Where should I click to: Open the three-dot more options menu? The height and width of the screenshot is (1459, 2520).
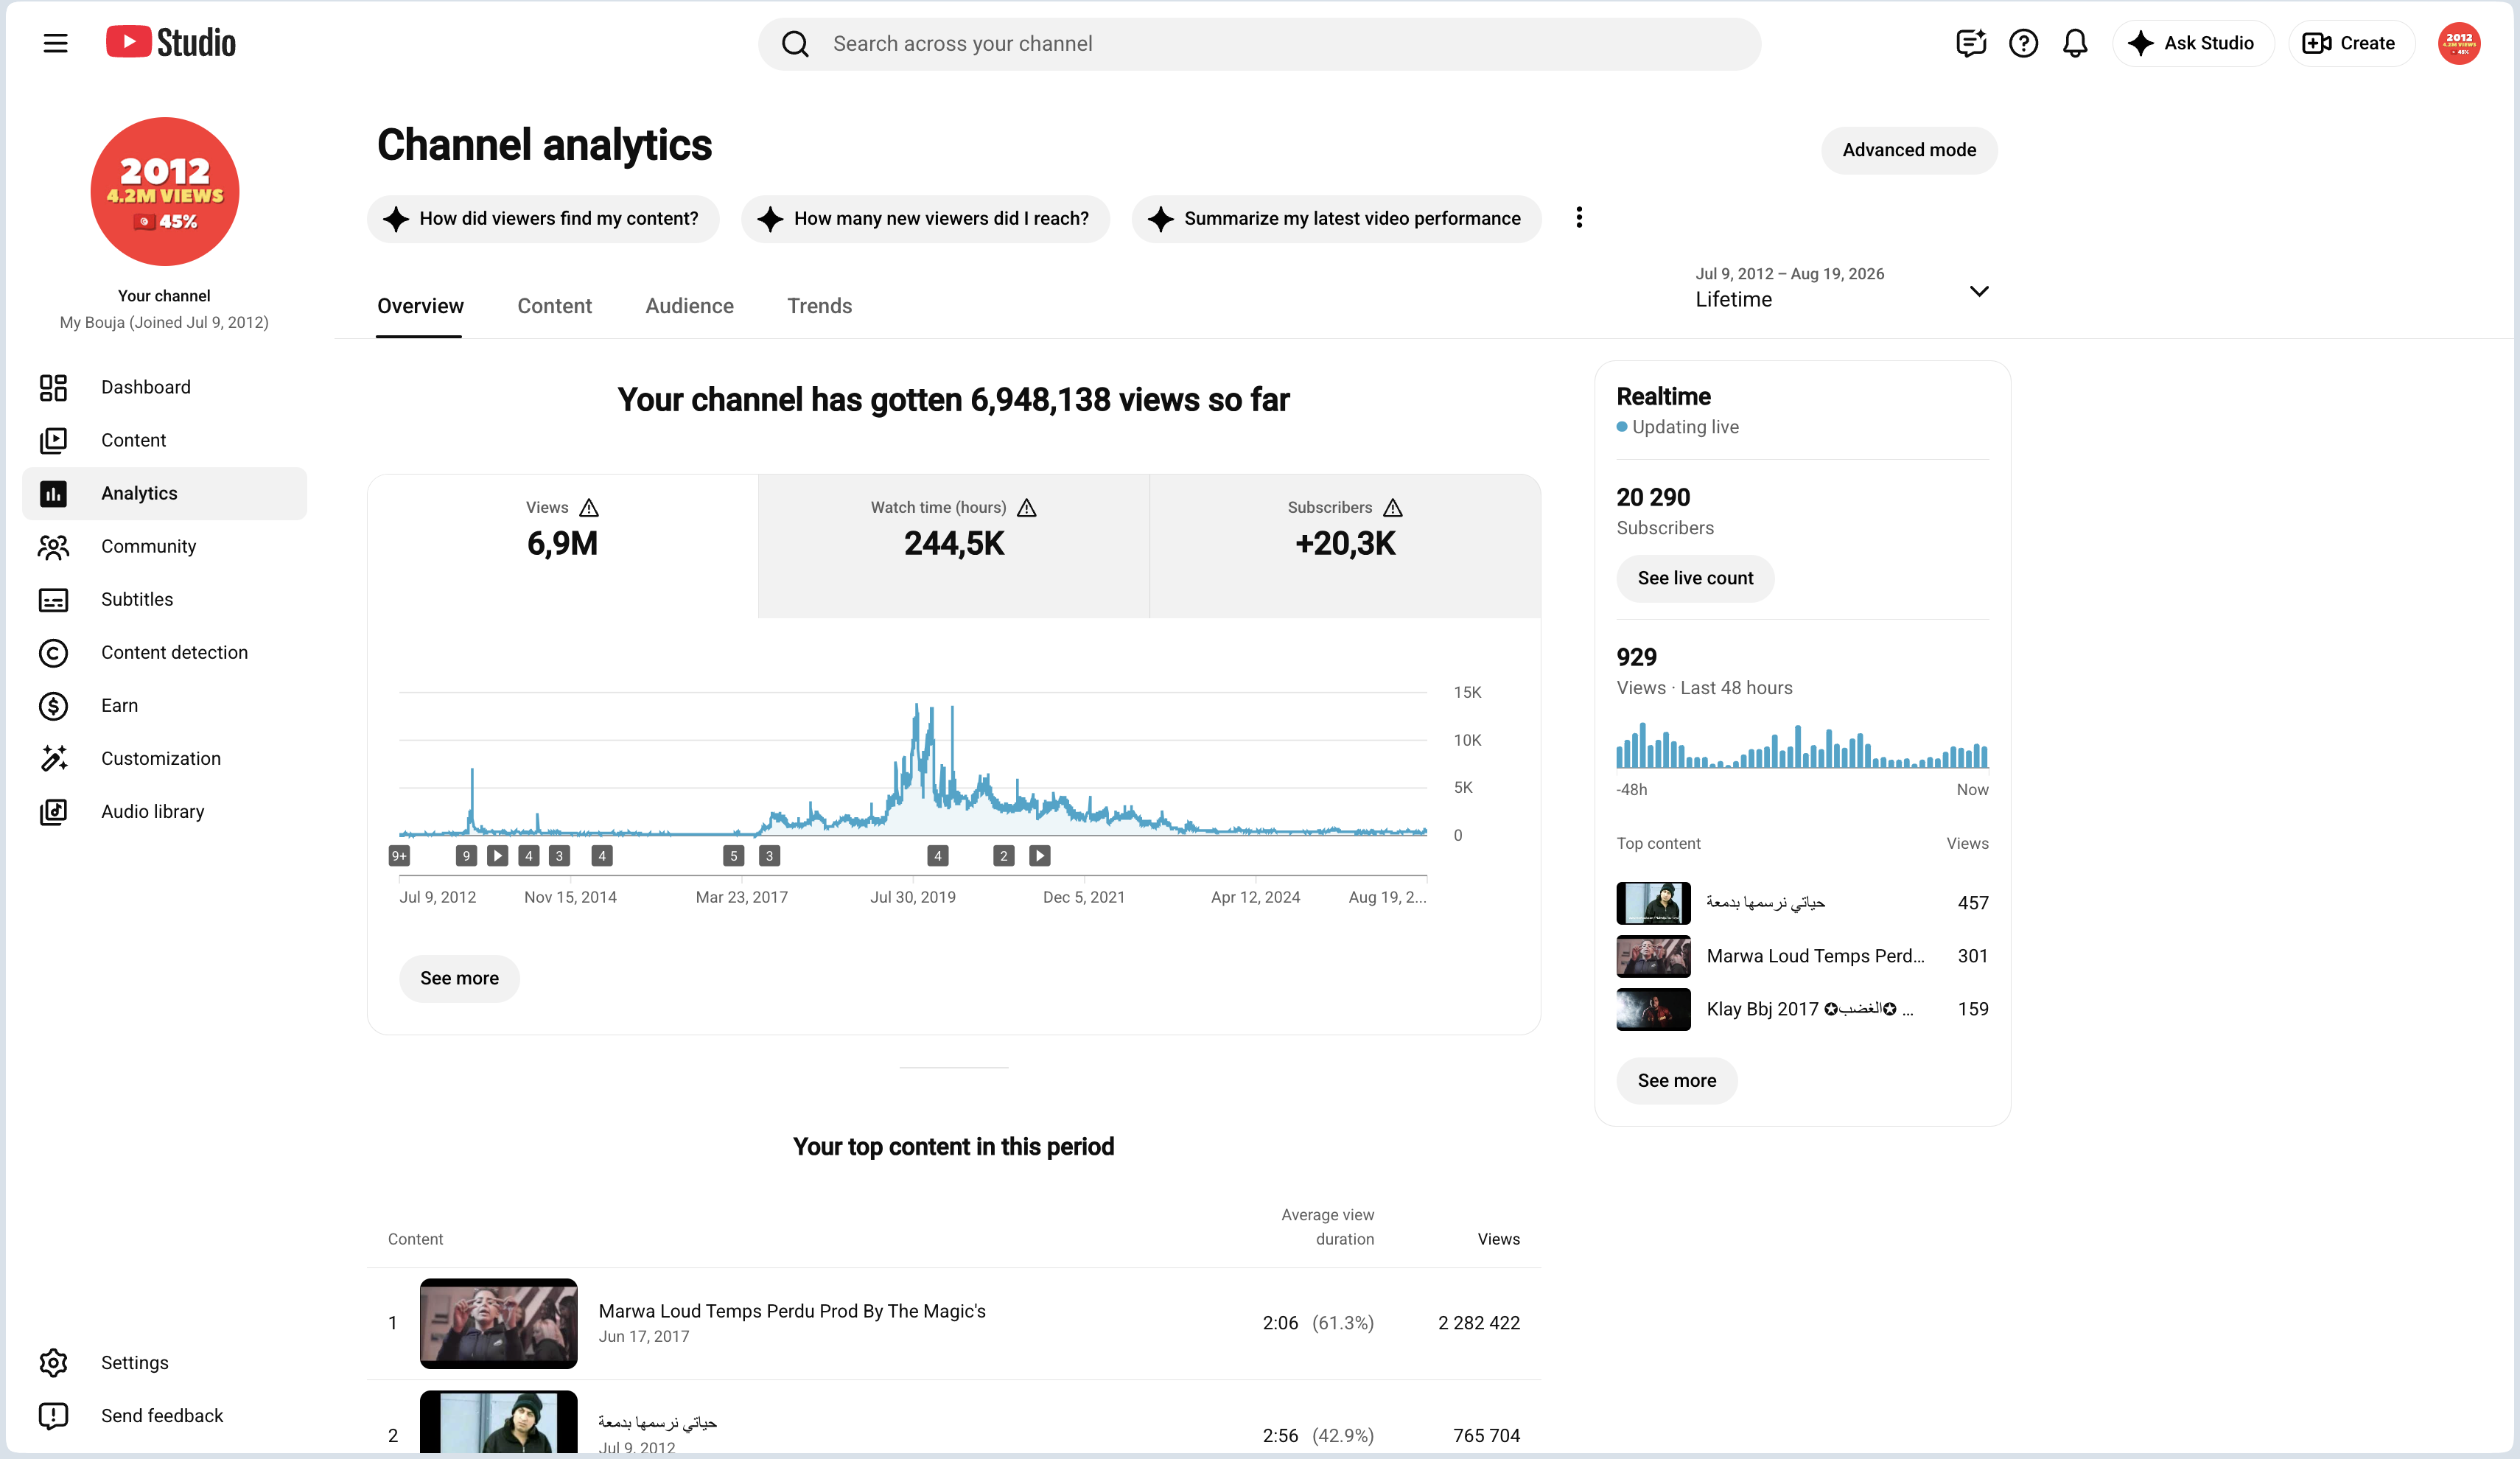point(1579,218)
